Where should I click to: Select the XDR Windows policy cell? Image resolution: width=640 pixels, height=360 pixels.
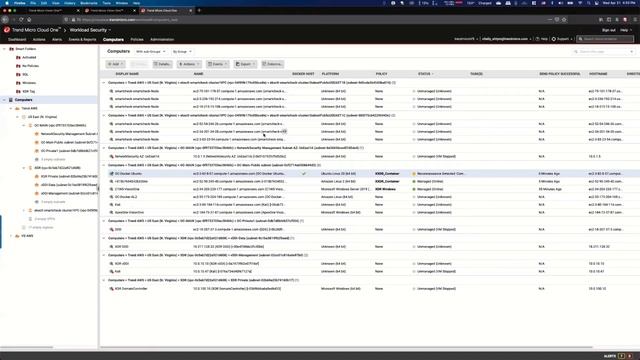tap(385, 189)
